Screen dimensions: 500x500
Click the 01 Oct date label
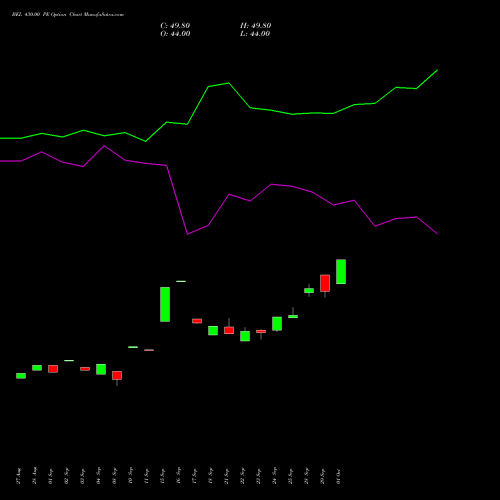339,476
